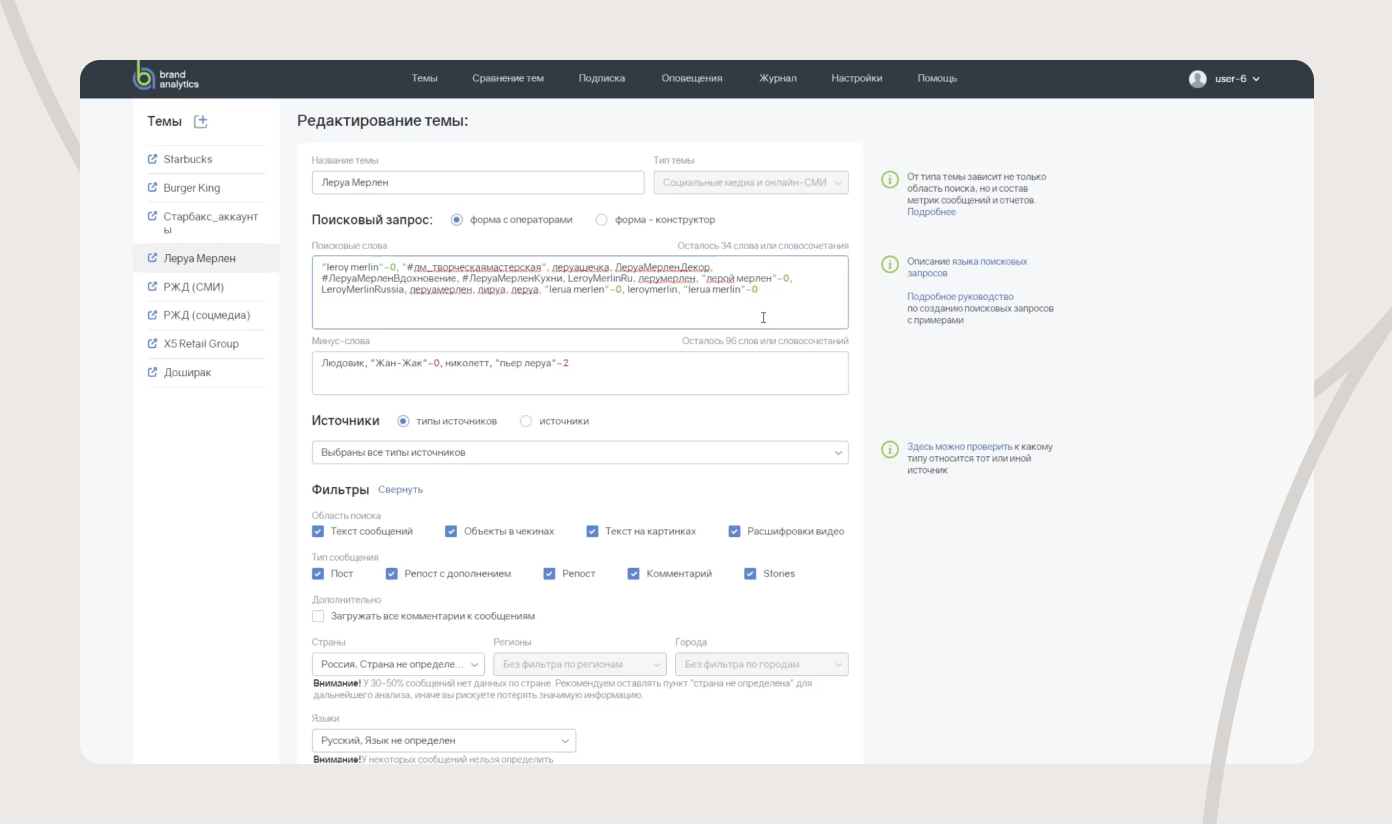
Task: Open Леруа Мерлен external link icon
Action: [153, 258]
